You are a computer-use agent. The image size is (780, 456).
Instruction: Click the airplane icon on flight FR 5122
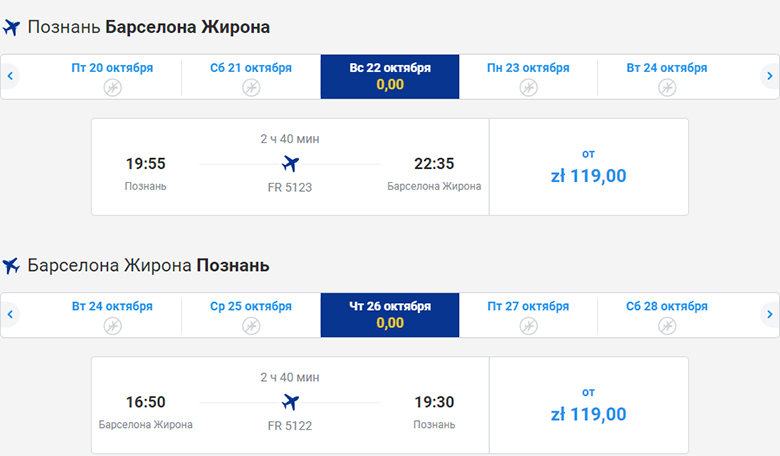[x=290, y=402]
